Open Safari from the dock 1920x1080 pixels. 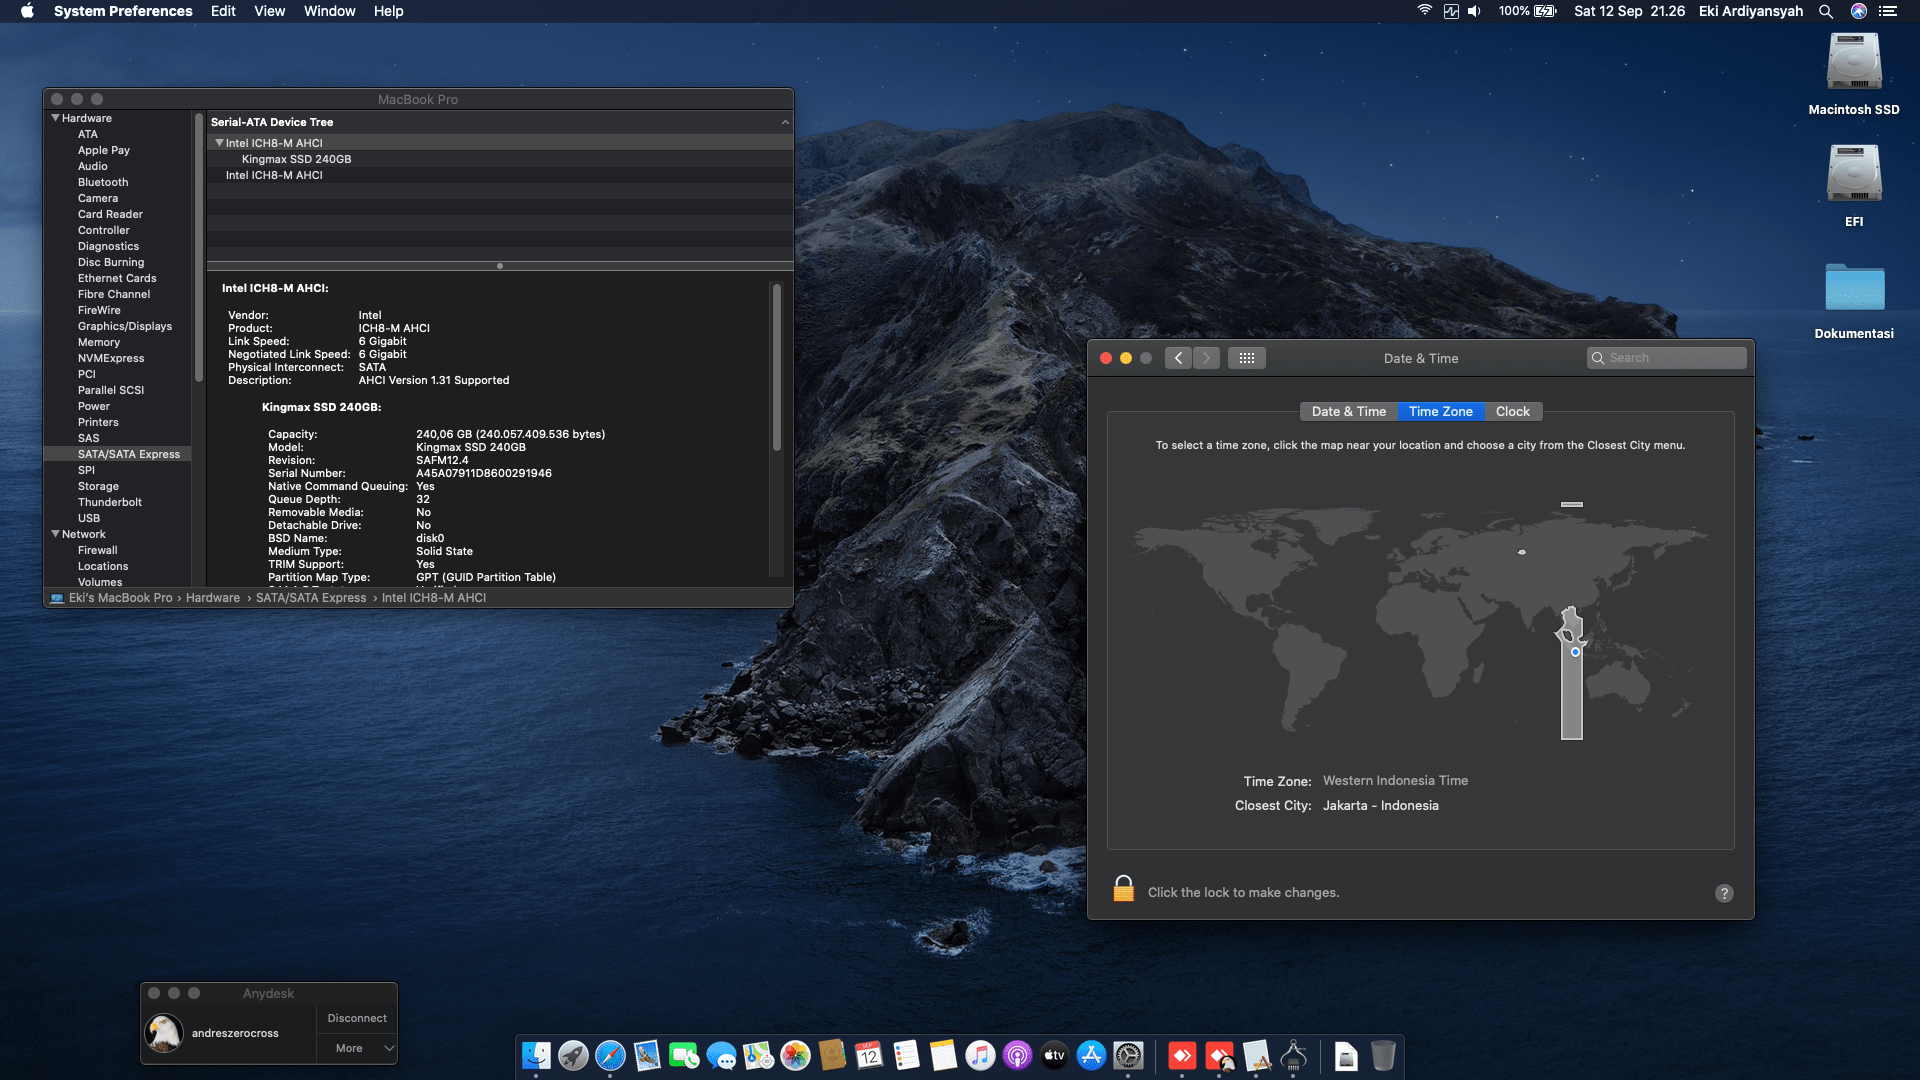[x=610, y=1056]
